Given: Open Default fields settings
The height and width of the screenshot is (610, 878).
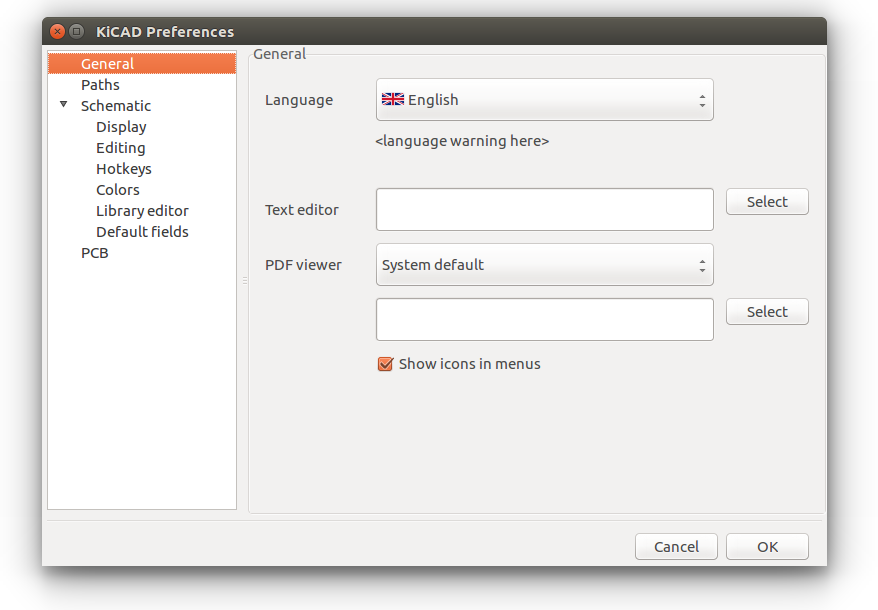Looking at the screenshot, I should 142,232.
